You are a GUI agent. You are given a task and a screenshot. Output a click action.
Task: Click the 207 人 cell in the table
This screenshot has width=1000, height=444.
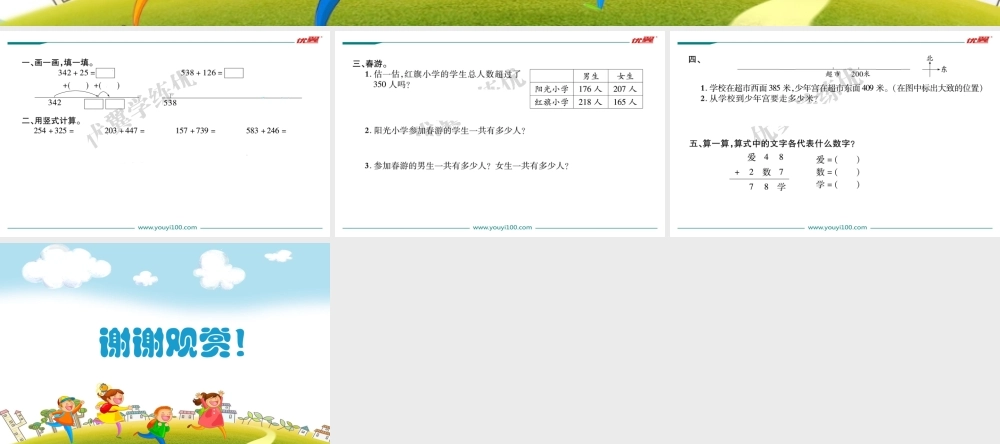pos(625,89)
